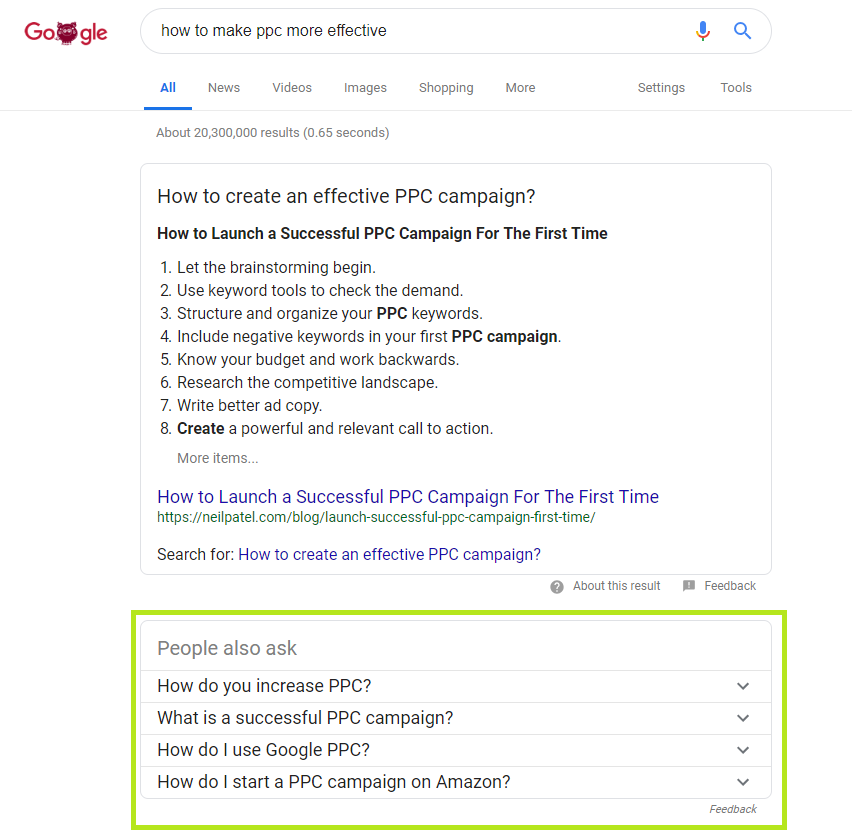The image size is (852, 834).
Task: Open the Tools filter options
Action: click(x=736, y=87)
